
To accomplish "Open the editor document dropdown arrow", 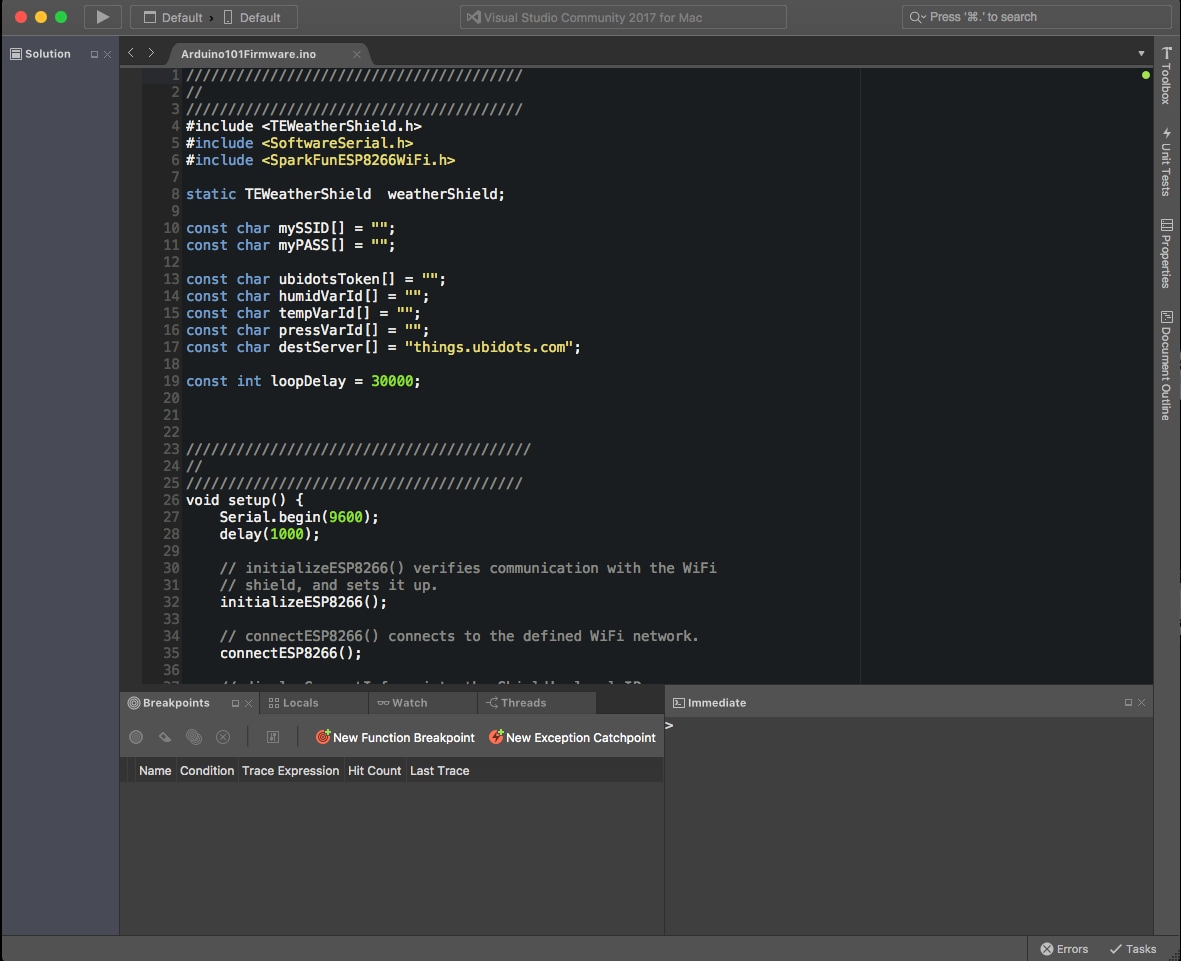I will [x=1140, y=52].
